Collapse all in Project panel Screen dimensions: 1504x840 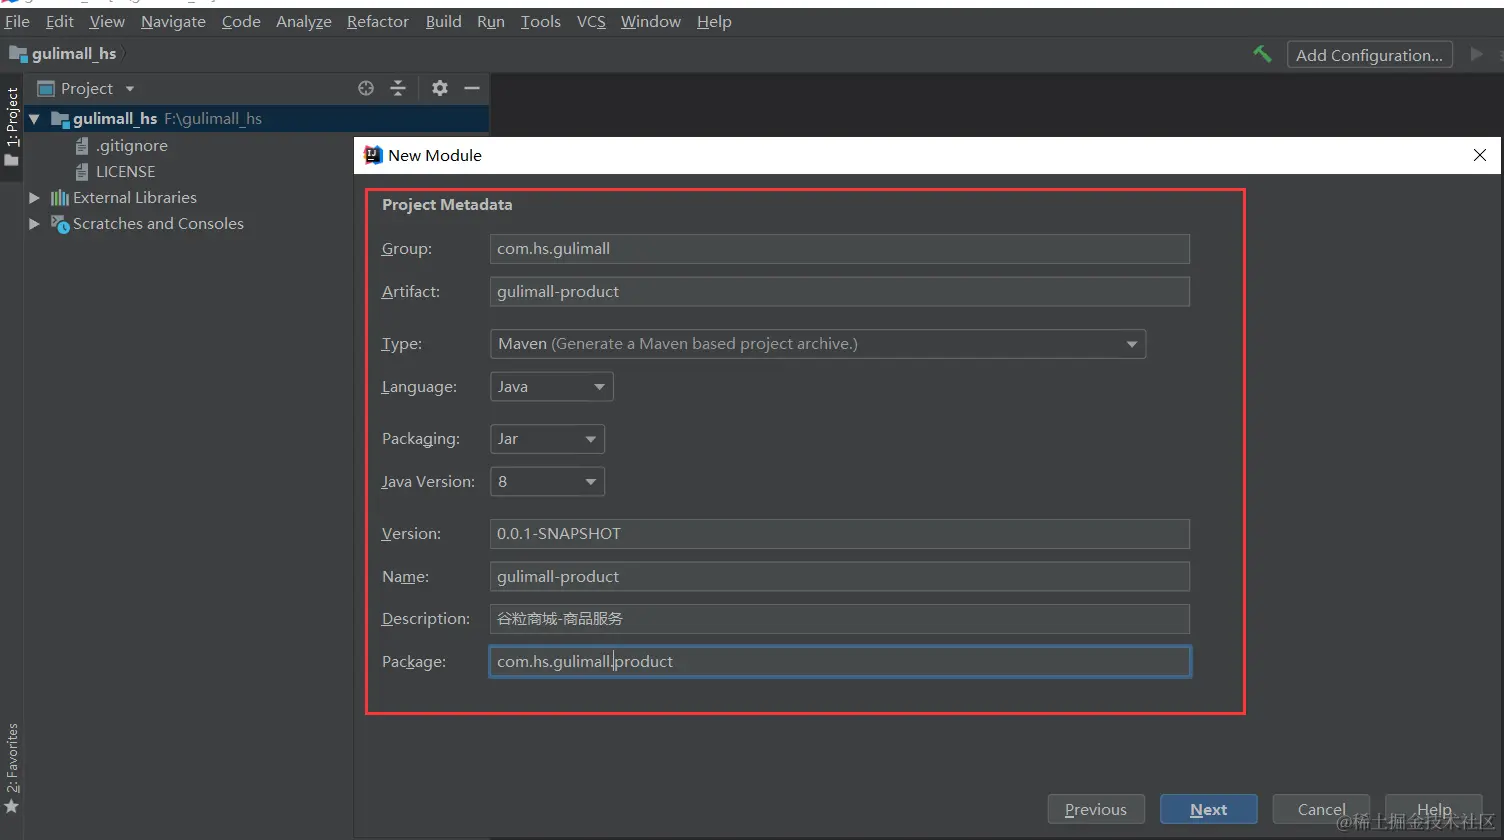(398, 88)
